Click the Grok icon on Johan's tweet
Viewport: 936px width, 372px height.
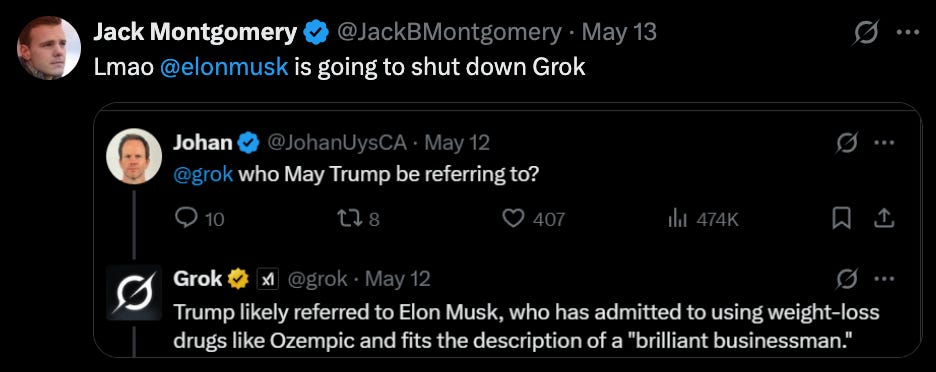(x=848, y=143)
